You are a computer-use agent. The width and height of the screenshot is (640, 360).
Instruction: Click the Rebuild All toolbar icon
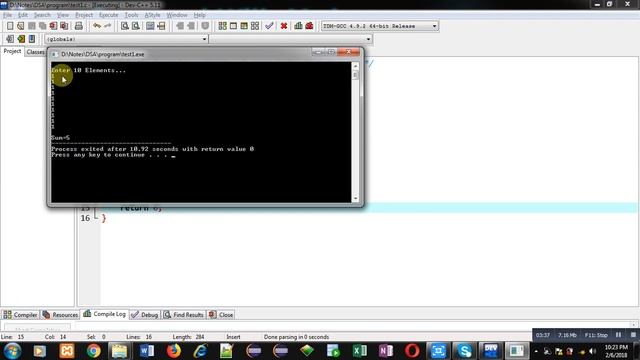coord(255,26)
